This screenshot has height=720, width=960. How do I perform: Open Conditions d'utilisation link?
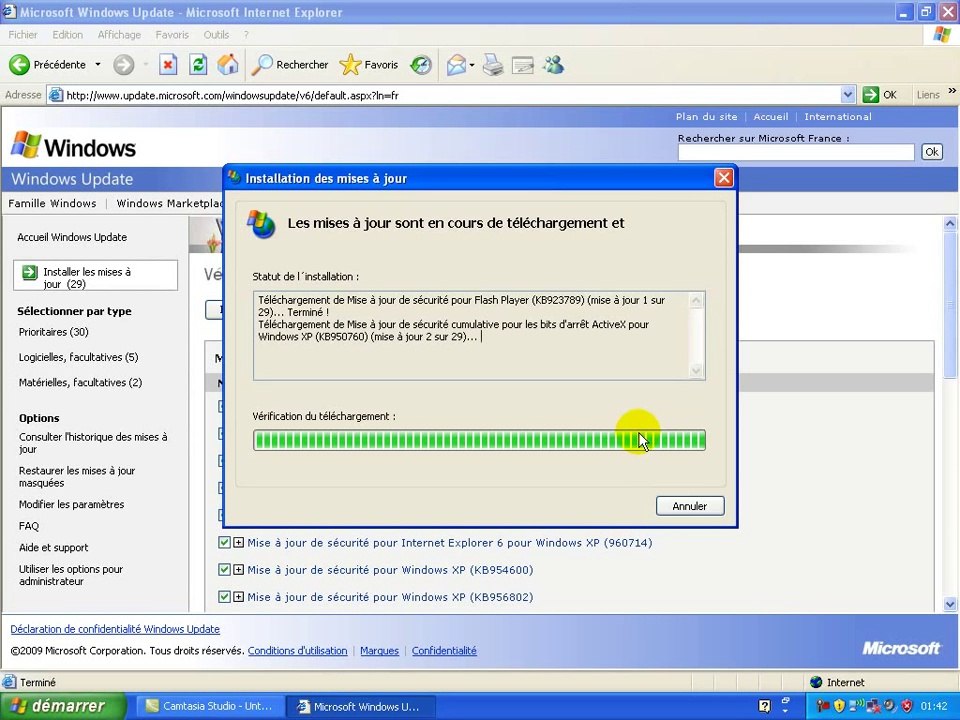pyautogui.click(x=297, y=650)
